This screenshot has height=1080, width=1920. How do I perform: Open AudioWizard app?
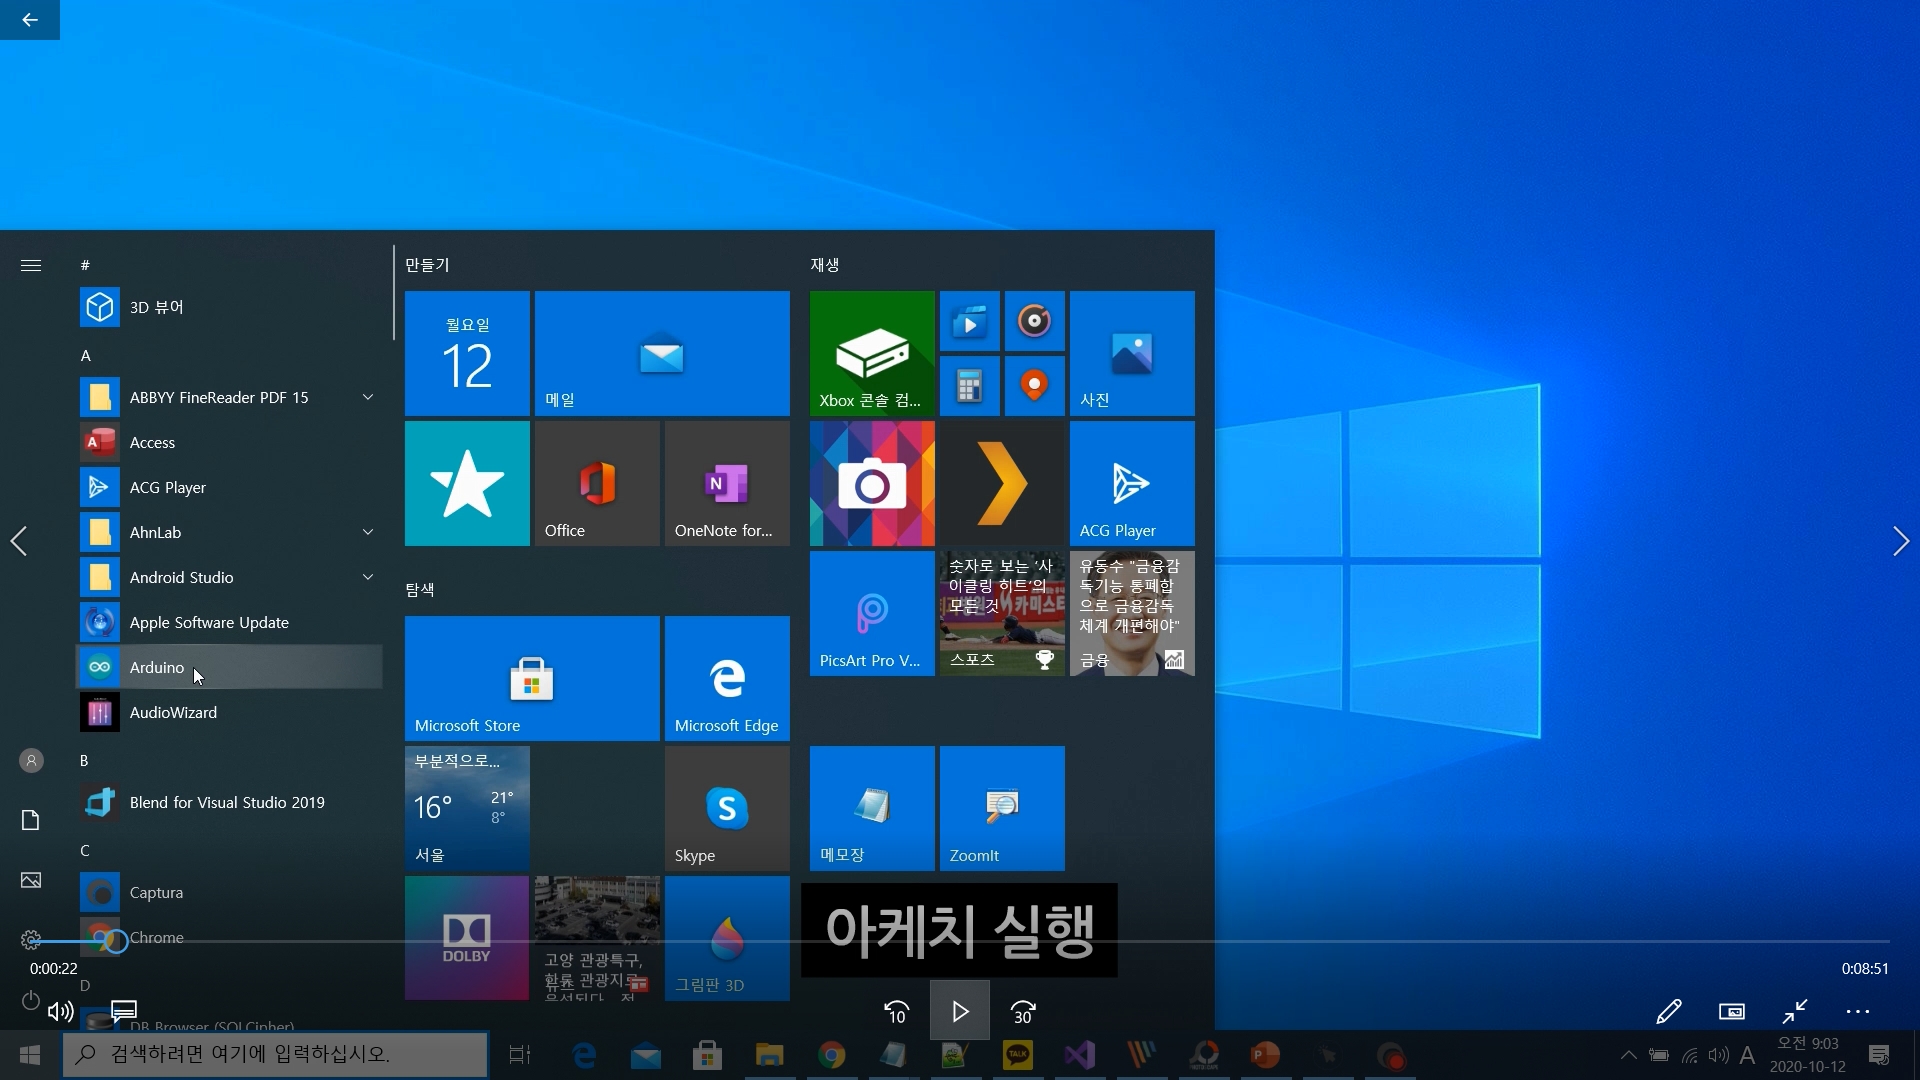[x=230, y=712]
